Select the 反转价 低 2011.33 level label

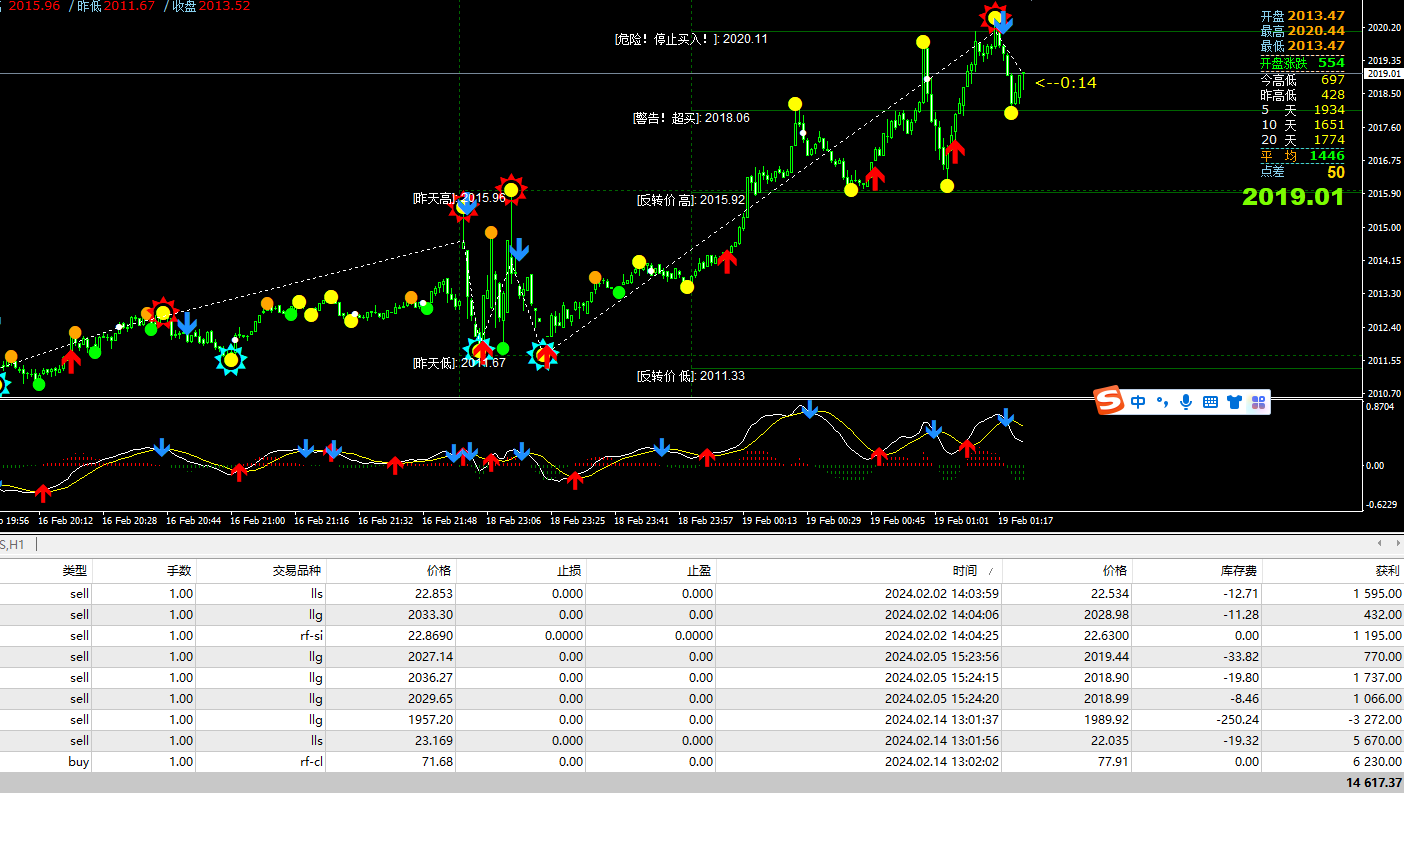[x=691, y=376]
